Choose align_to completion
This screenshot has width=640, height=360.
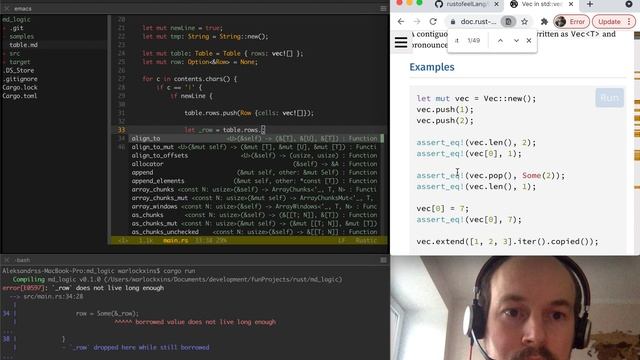[x=254, y=138]
